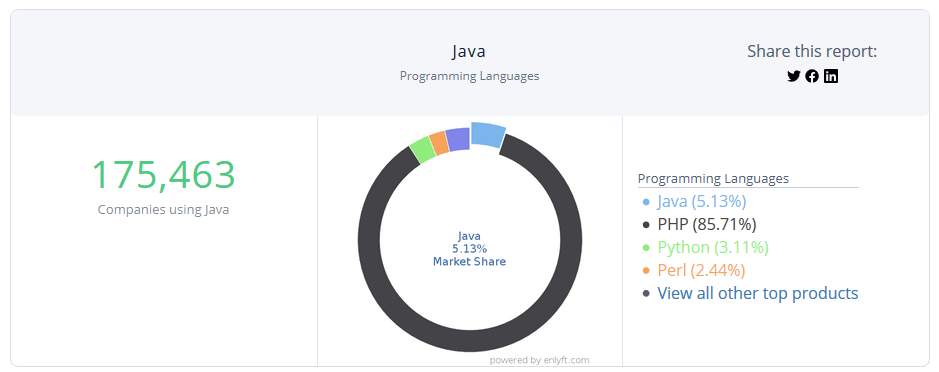
Task: Click the dark bullet beside PHP
Action: (646, 225)
